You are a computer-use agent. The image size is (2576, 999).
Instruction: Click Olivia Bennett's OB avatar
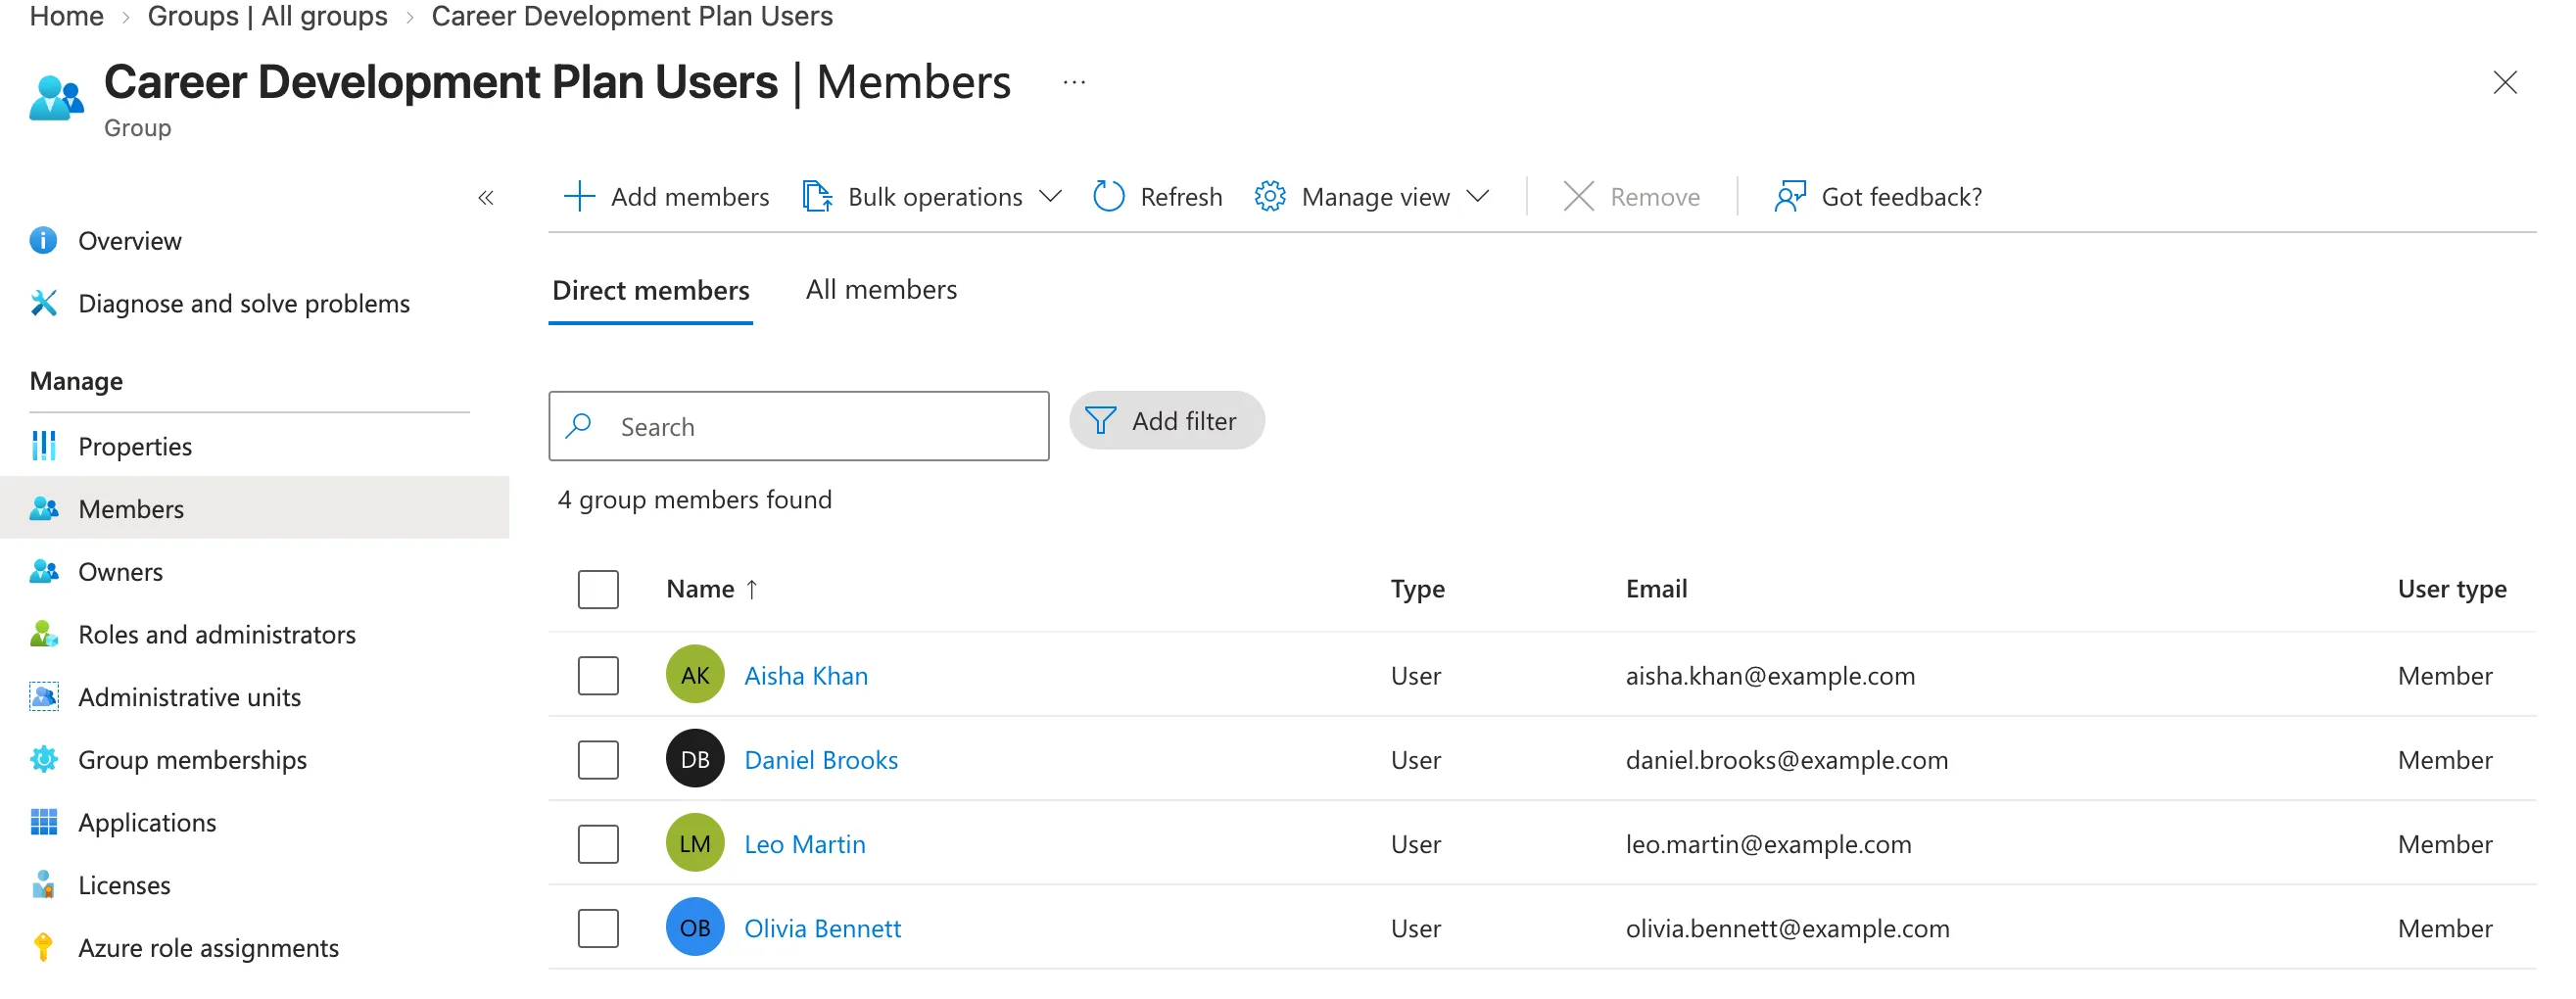point(695,928)
